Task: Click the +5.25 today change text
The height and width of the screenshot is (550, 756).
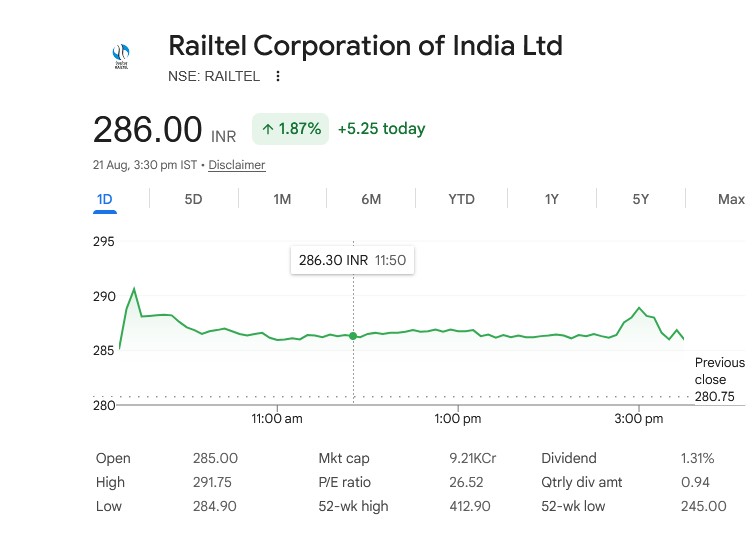Action: tap(381, 129)
